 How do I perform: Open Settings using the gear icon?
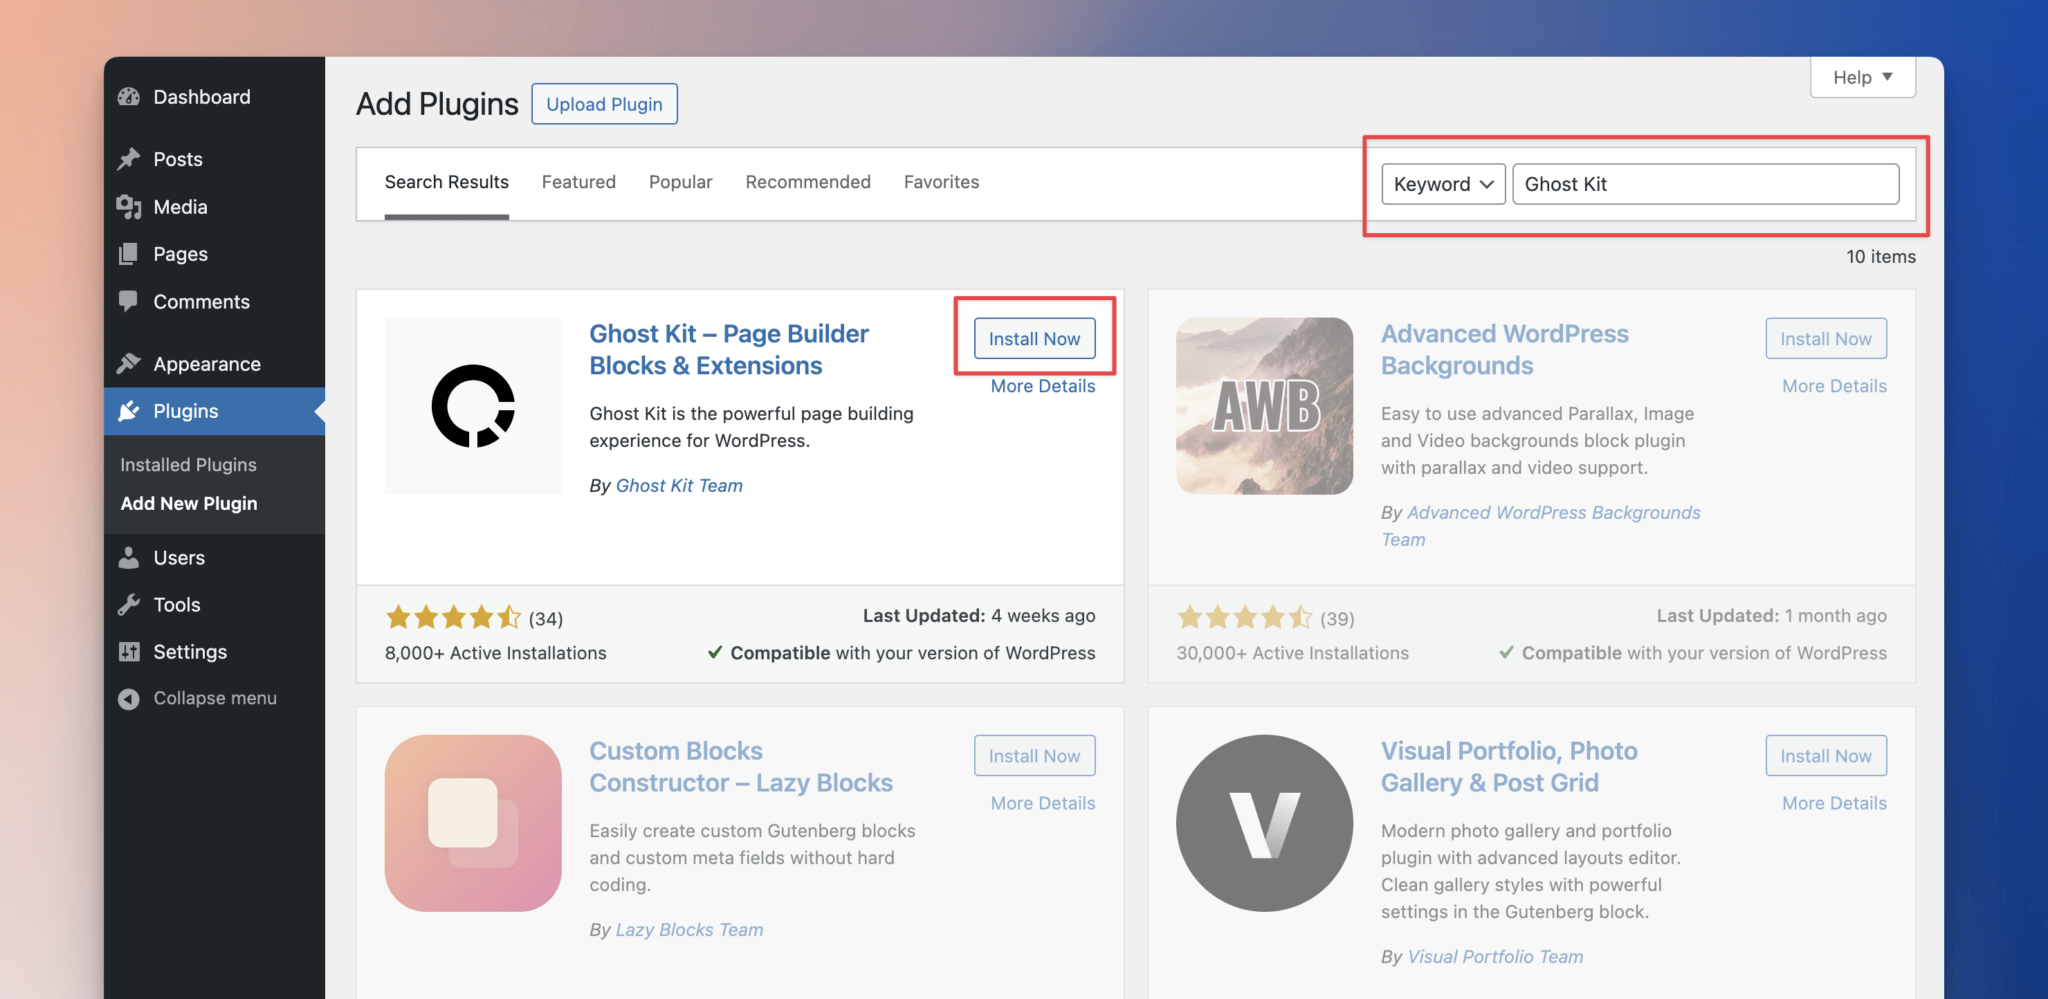point(129,651)
